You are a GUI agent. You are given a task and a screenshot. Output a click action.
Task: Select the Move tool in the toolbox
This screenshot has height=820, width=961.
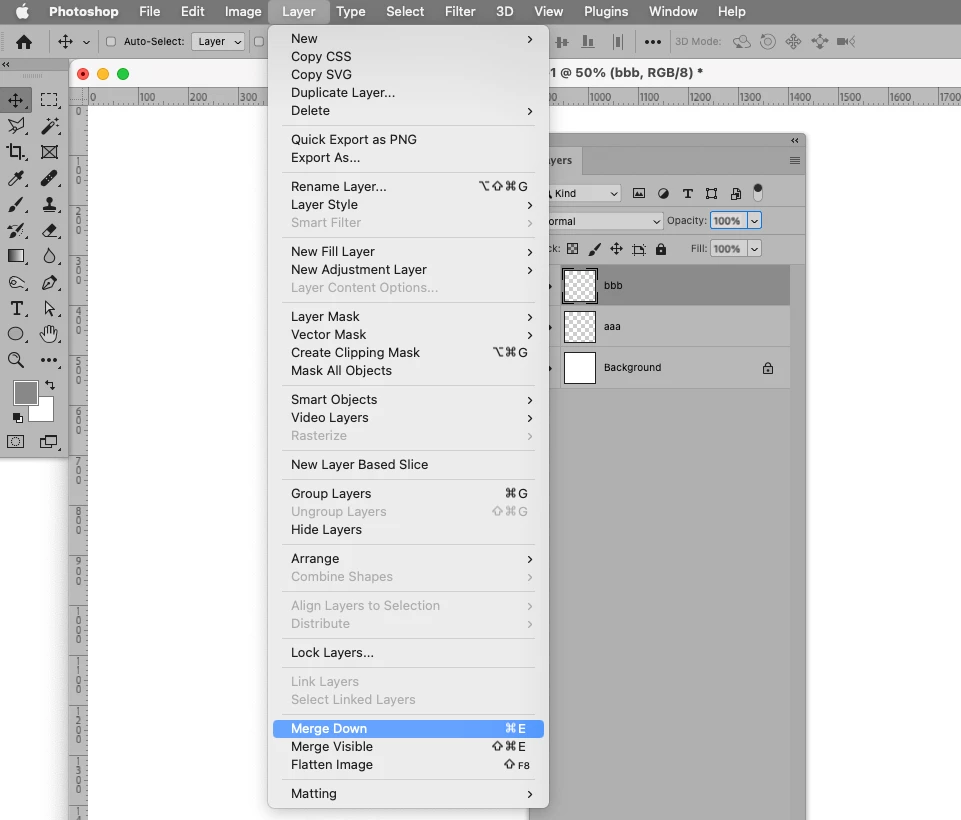[x=16, y=100]
